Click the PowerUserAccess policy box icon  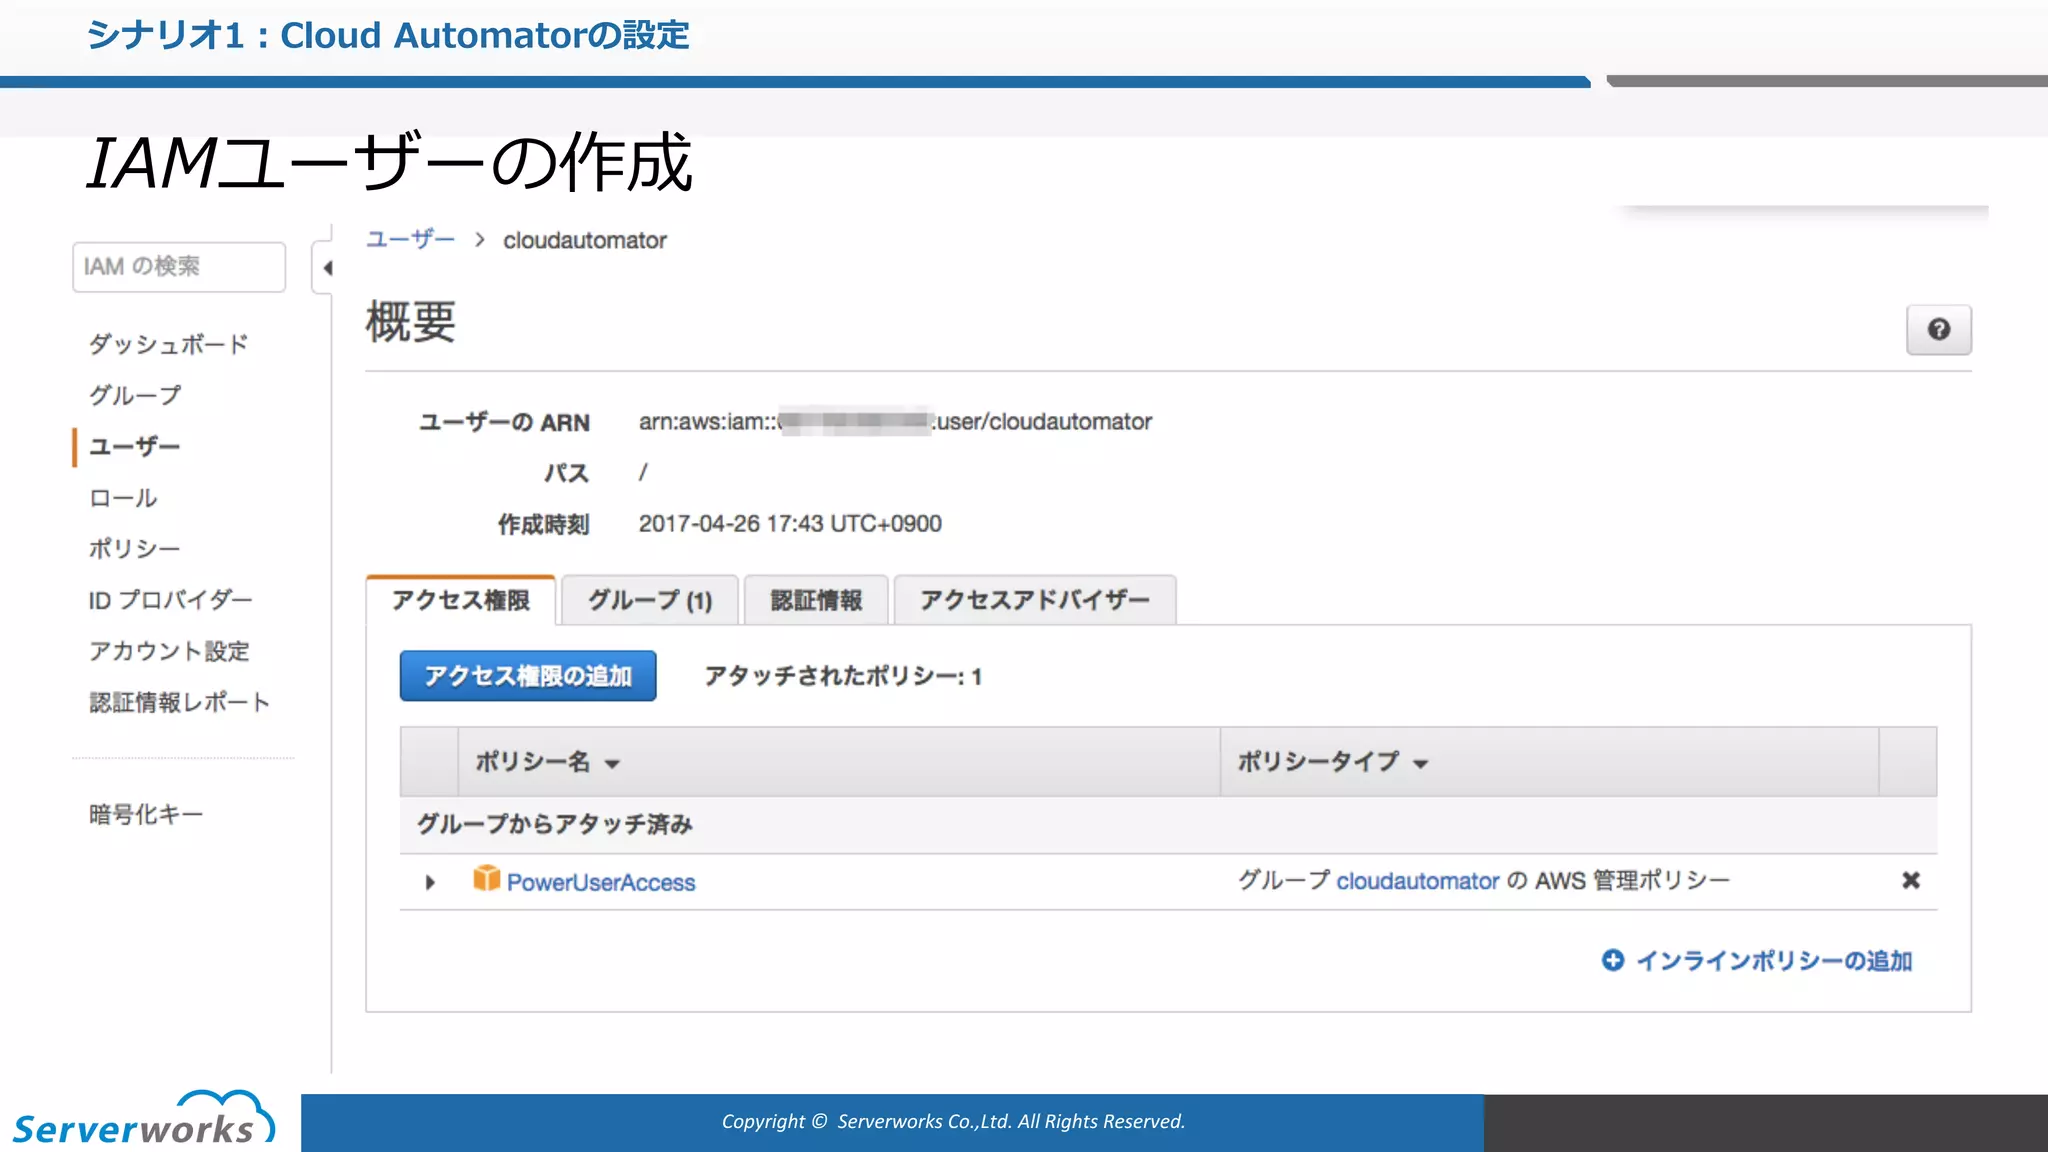[x=486, y=879]
